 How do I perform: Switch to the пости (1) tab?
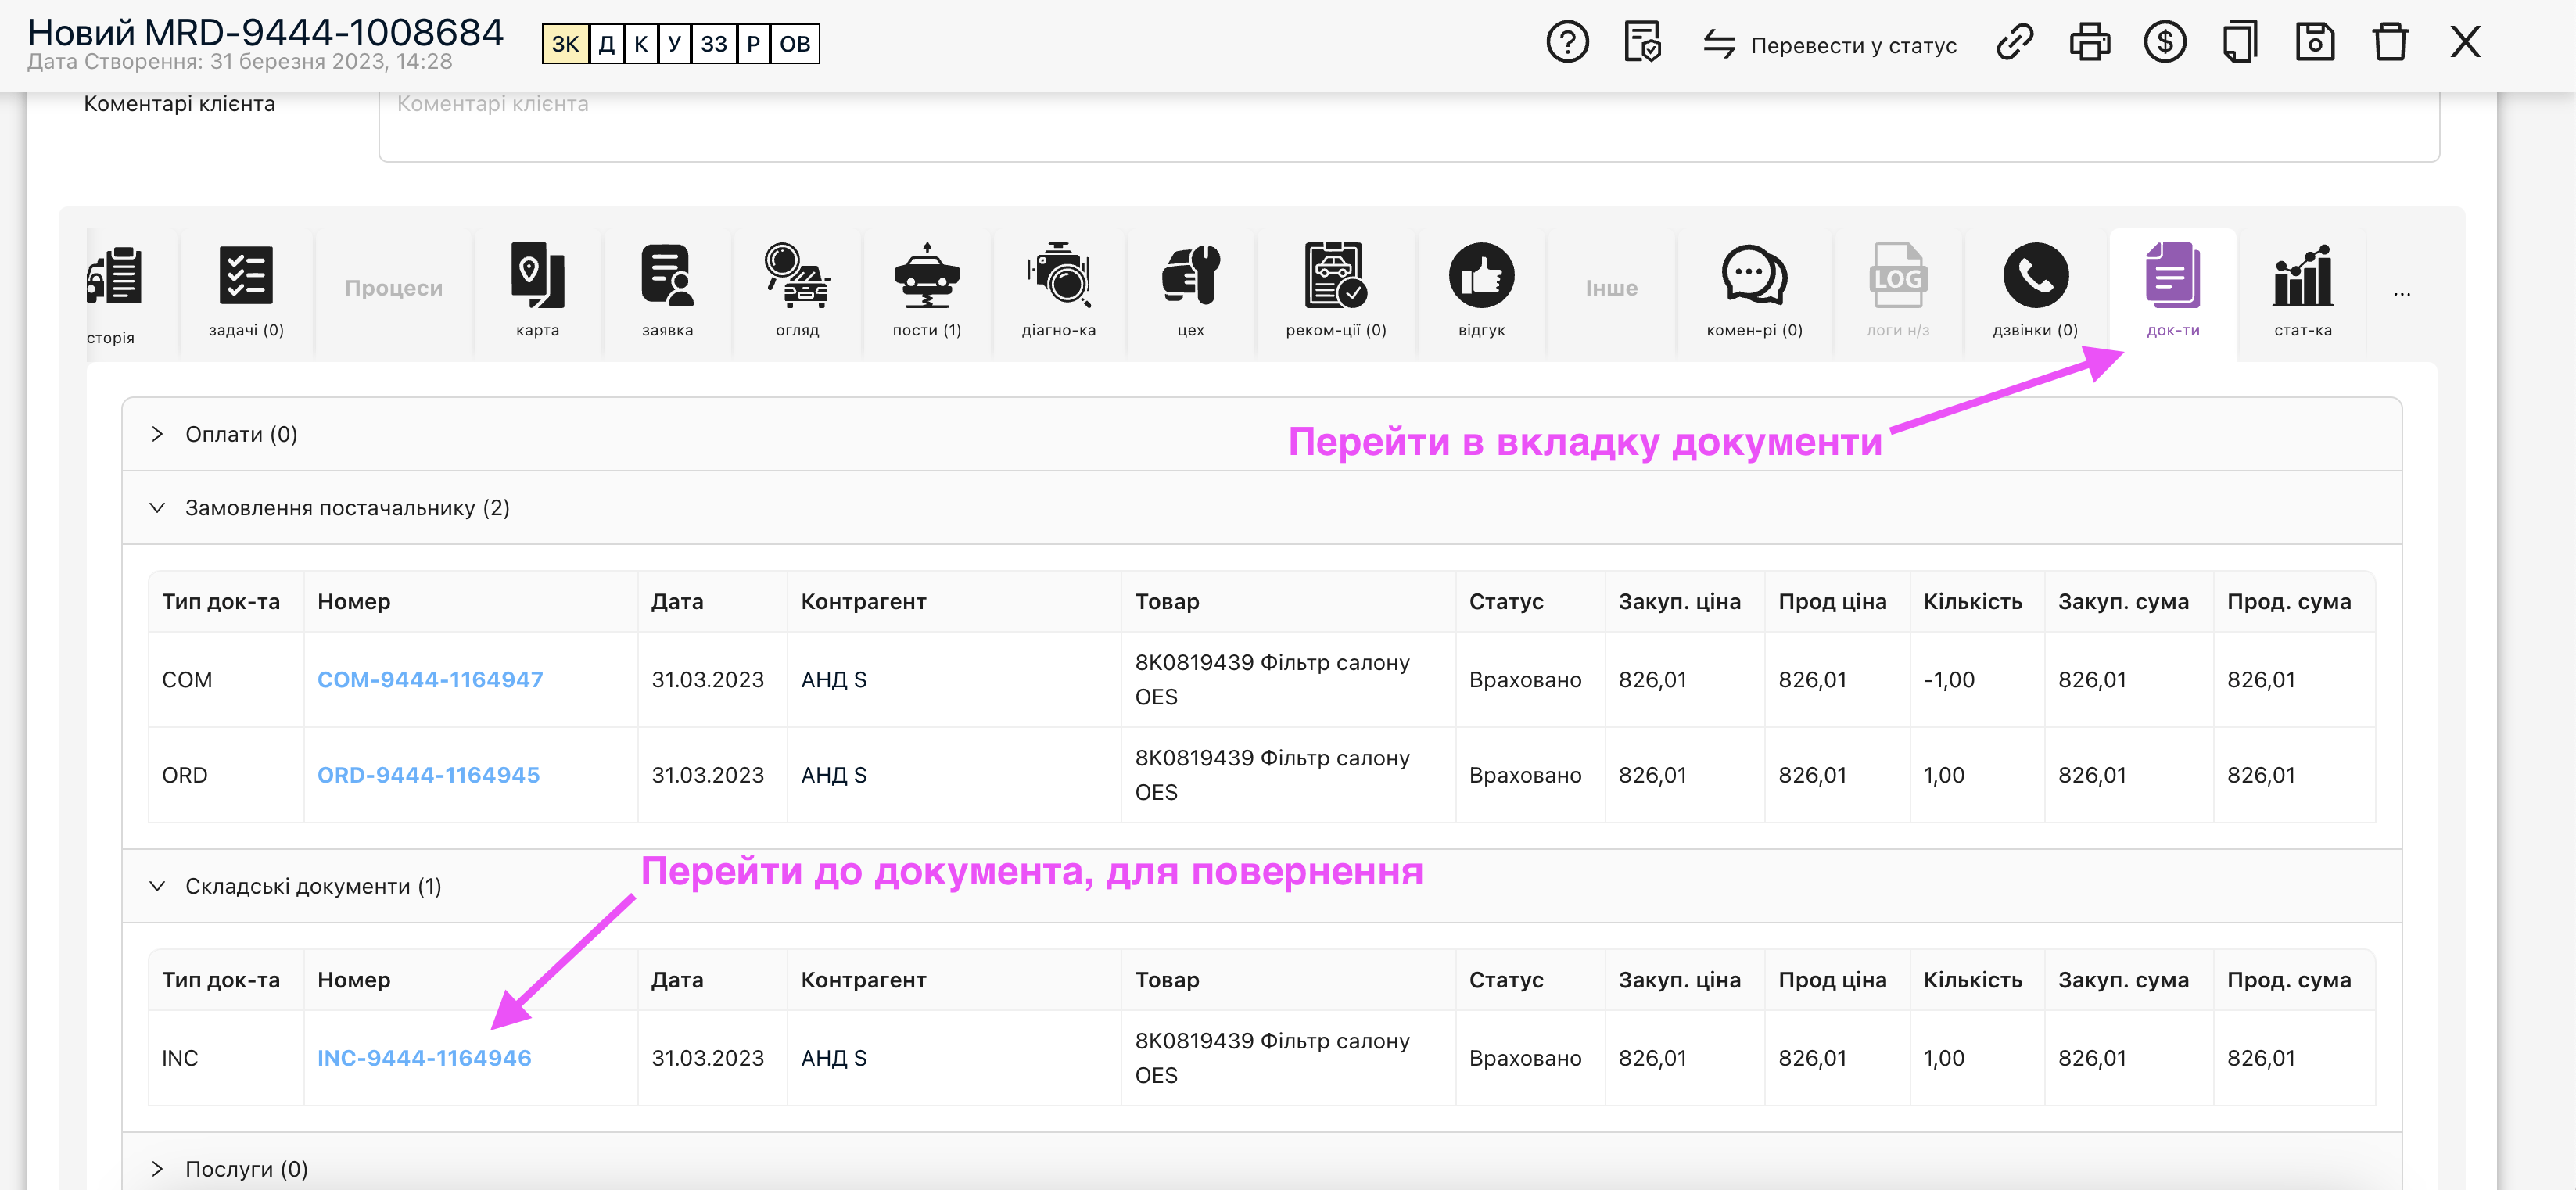[x=926, y=290]
